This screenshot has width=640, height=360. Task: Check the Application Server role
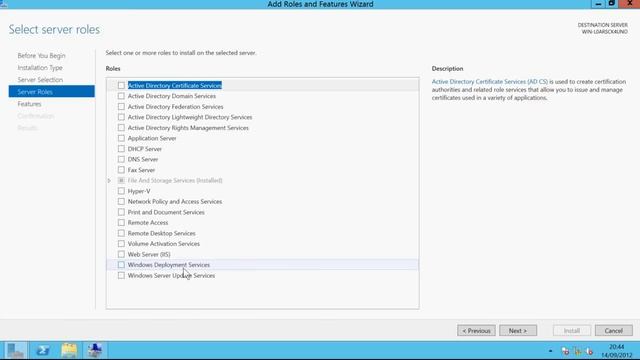coord(121,138)
